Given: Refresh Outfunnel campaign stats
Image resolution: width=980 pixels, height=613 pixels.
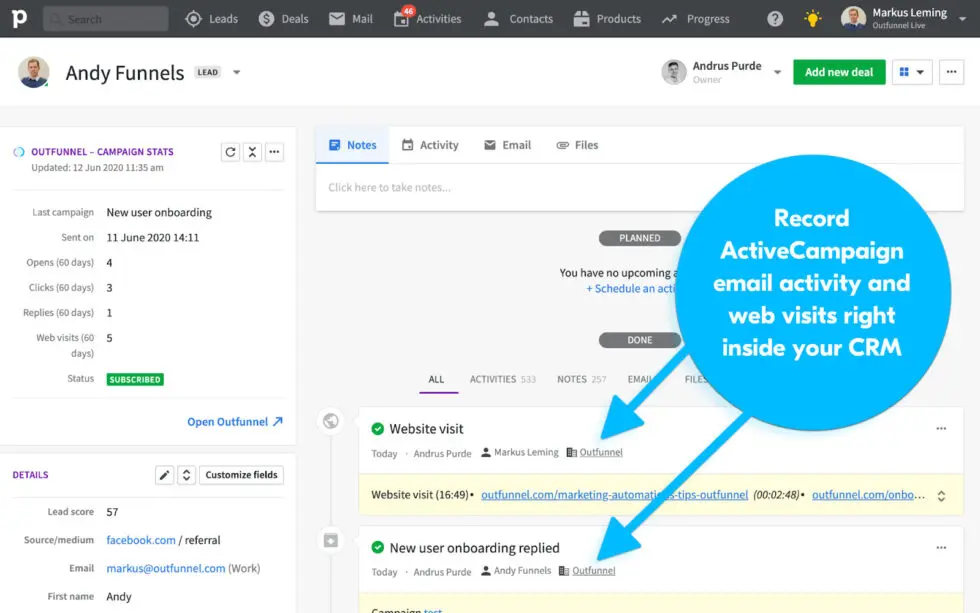Looking at the screenshot, I should (x=230, y=152).
